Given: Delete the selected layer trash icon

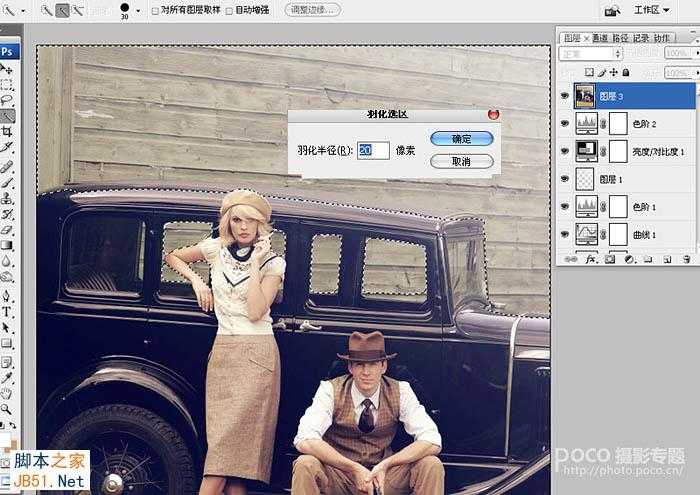Looking at the screenshot, I should point(687,259).
